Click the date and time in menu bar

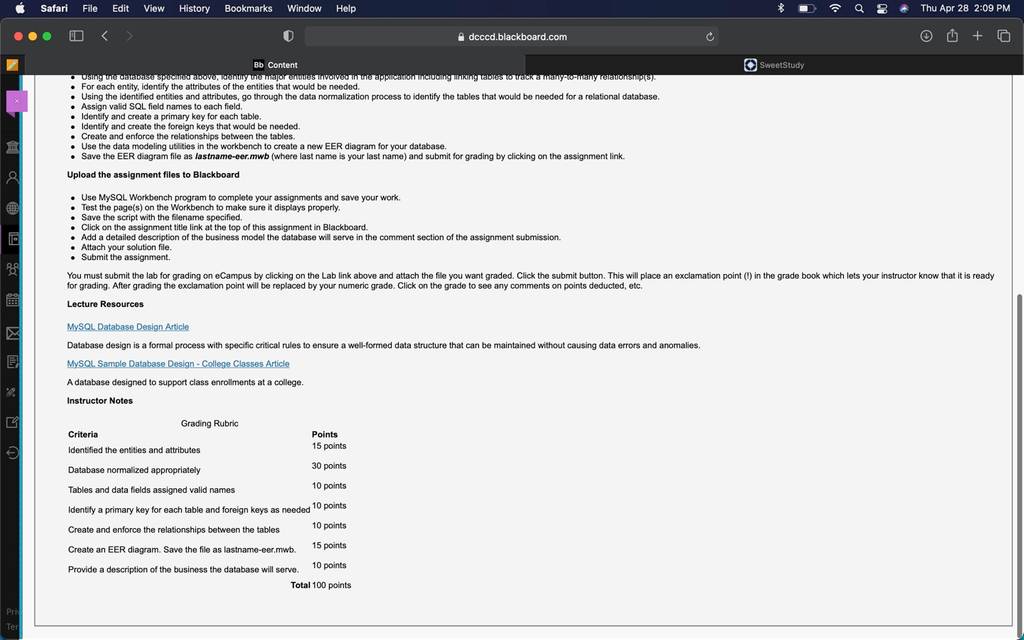(965, 8)
